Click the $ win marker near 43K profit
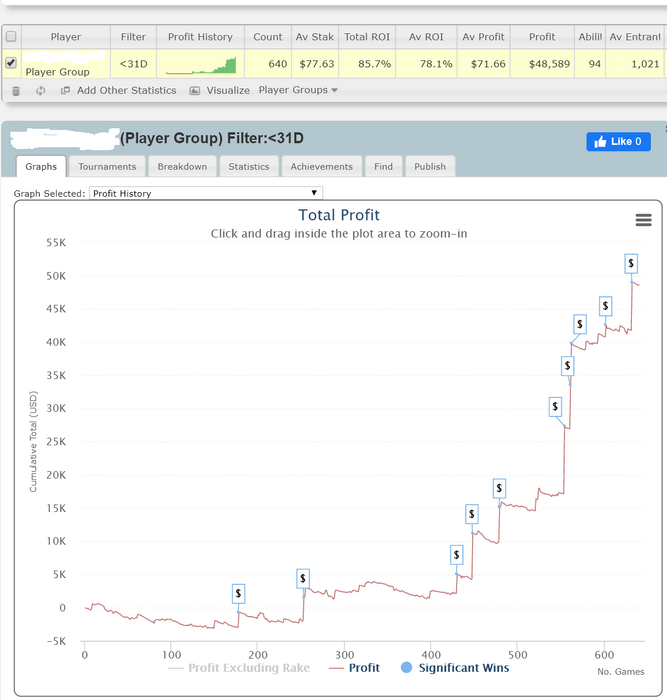This screenshot has width=667, height=700. click(x=605, y=306)
